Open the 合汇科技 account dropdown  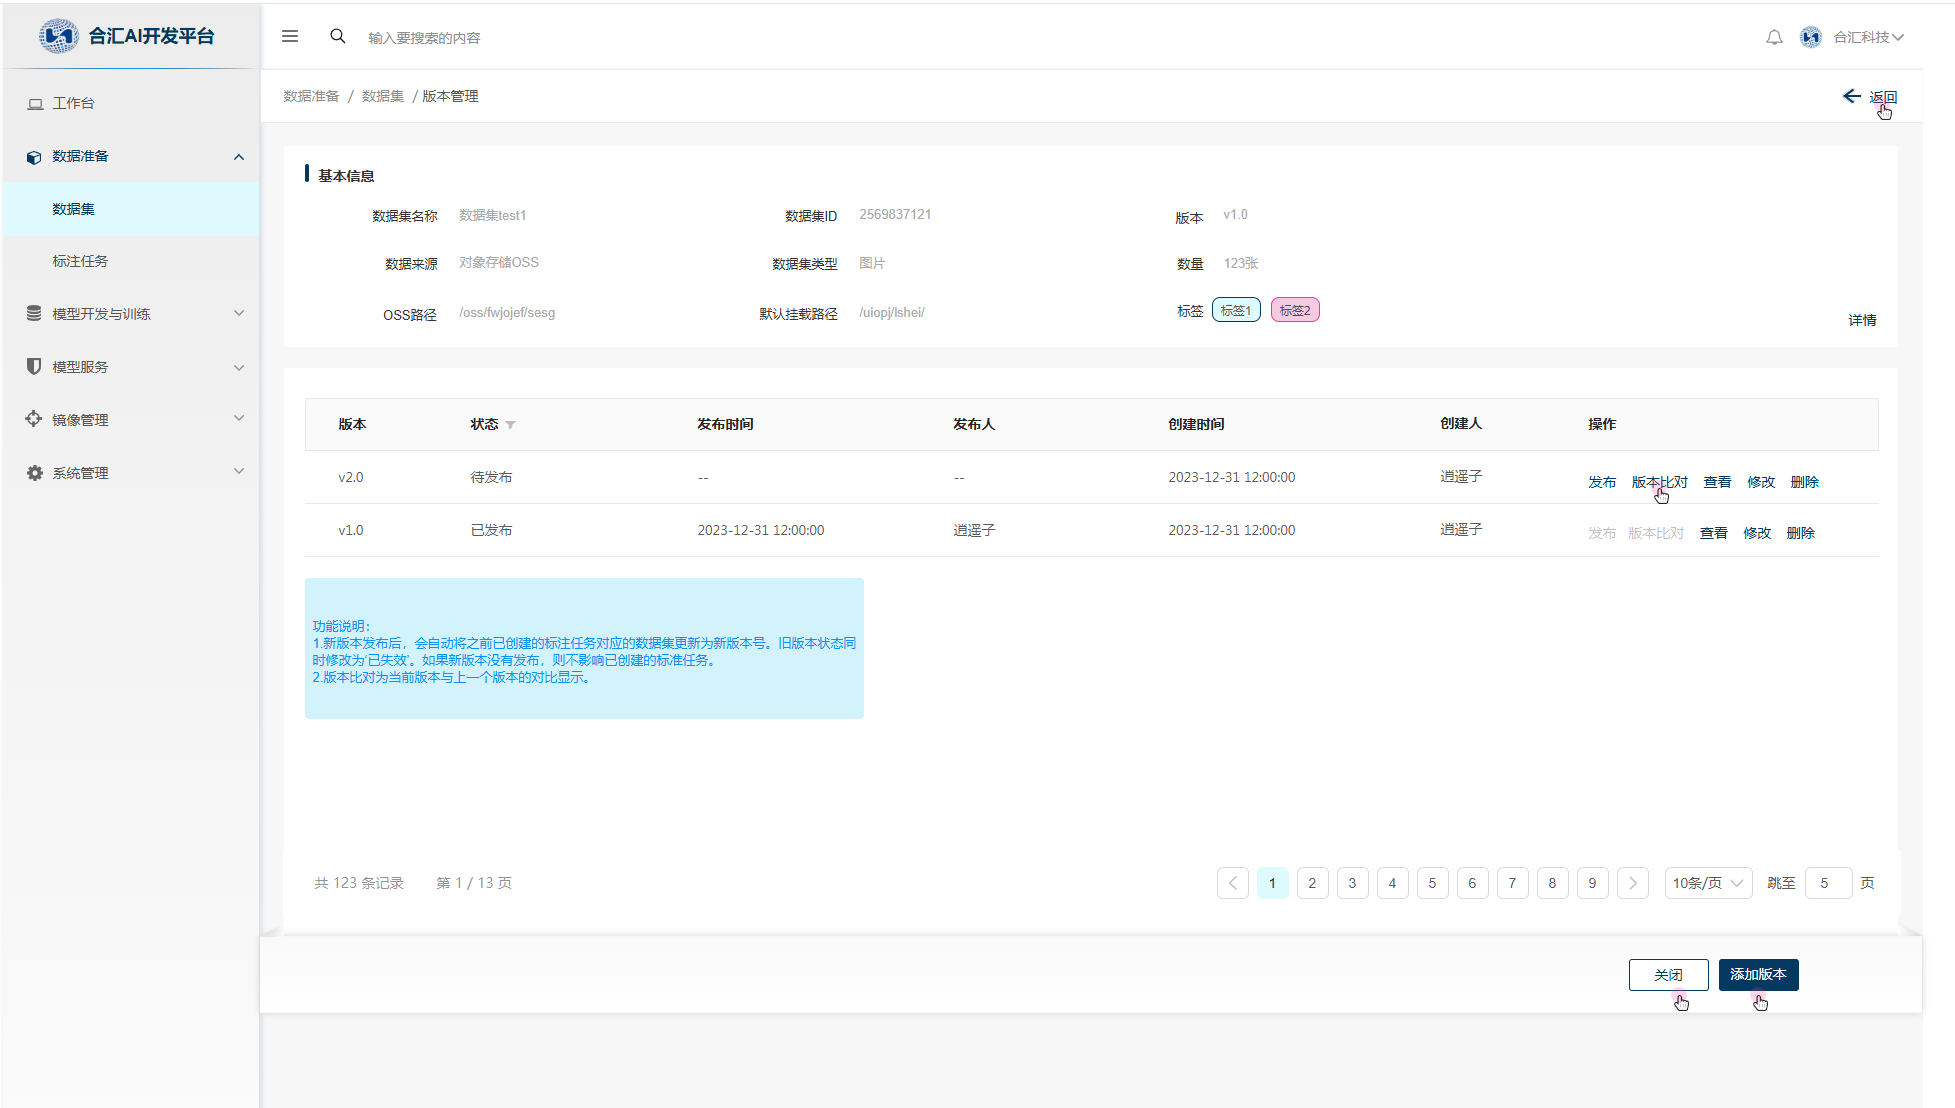coord(1868,38)
